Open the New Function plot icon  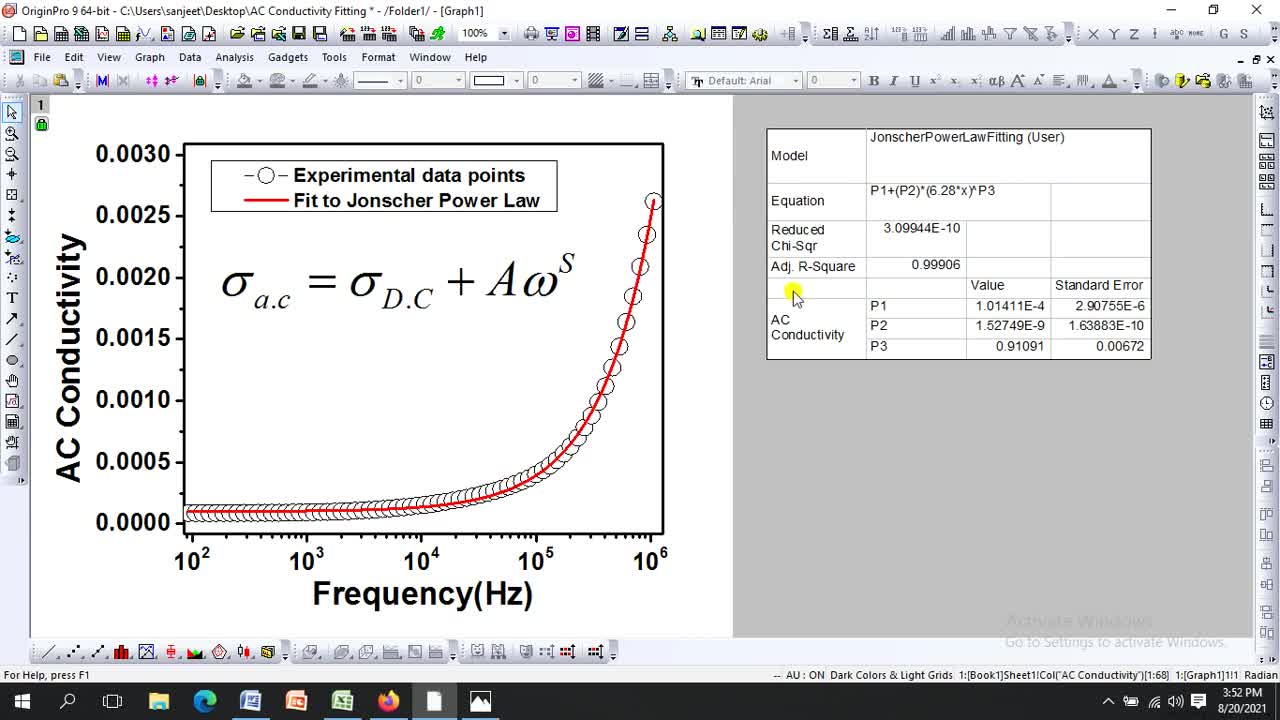click(144, 33)
